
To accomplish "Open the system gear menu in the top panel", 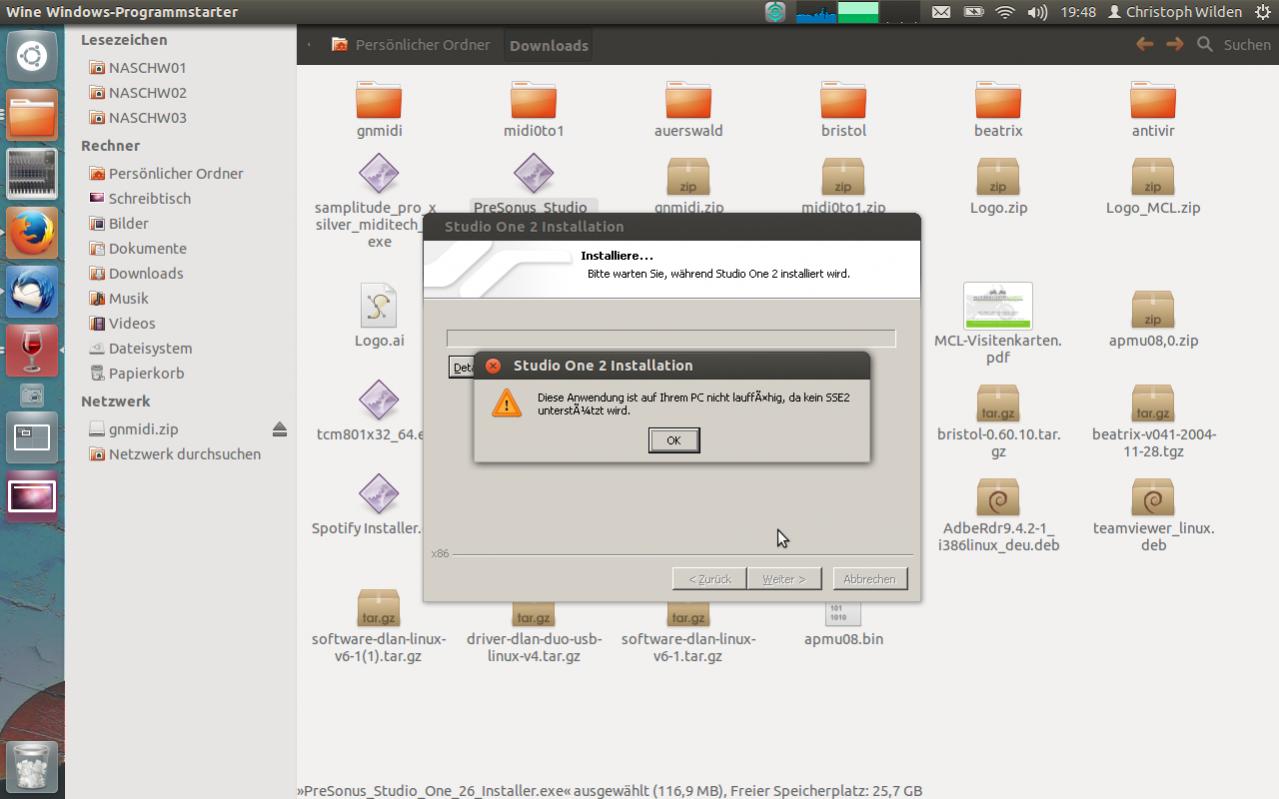I will [1261, 12].
